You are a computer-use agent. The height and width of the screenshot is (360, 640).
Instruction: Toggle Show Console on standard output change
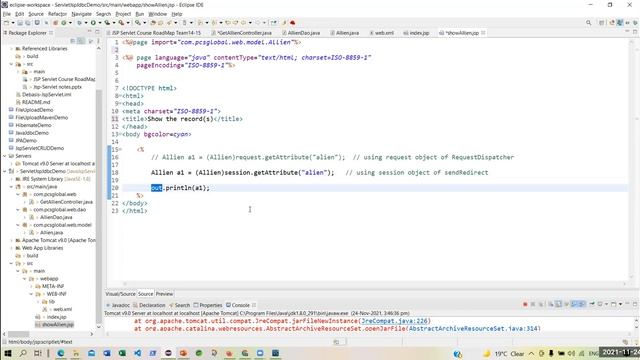574,304
